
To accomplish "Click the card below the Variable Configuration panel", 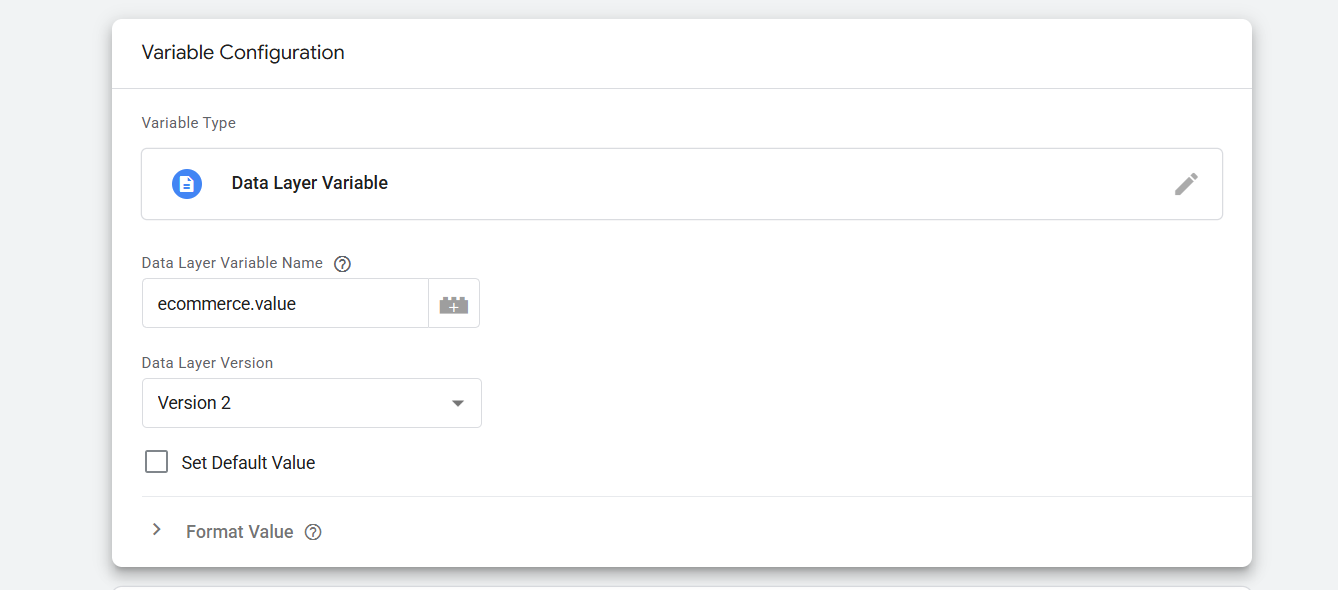I will (x=681, y=587).
